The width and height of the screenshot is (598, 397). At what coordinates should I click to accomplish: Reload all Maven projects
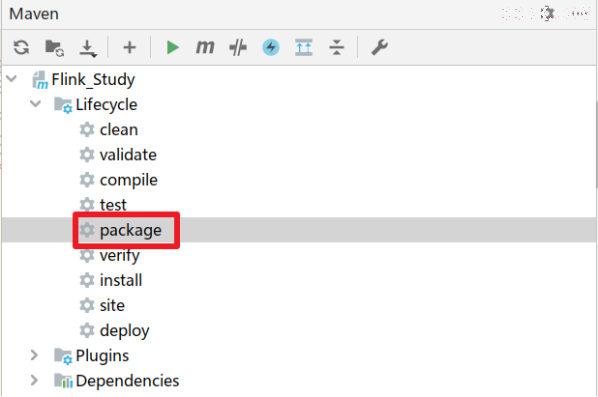(21, 48)
